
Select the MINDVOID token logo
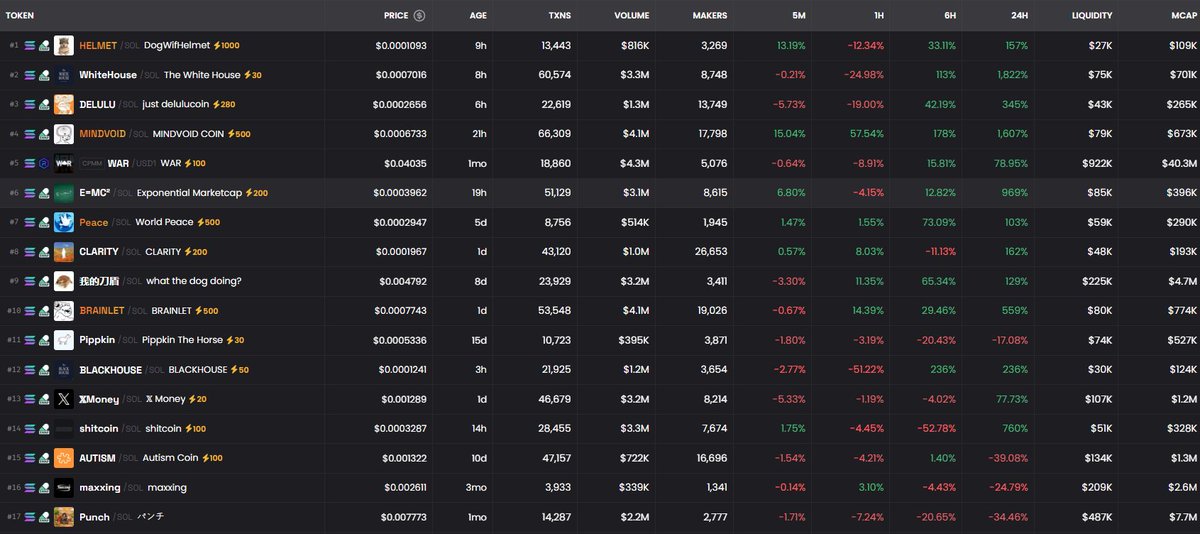pos(63,134)
